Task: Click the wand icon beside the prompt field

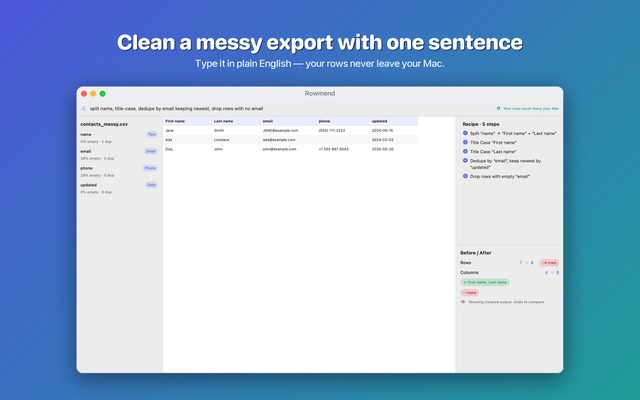Action: (x=83, y=109)
